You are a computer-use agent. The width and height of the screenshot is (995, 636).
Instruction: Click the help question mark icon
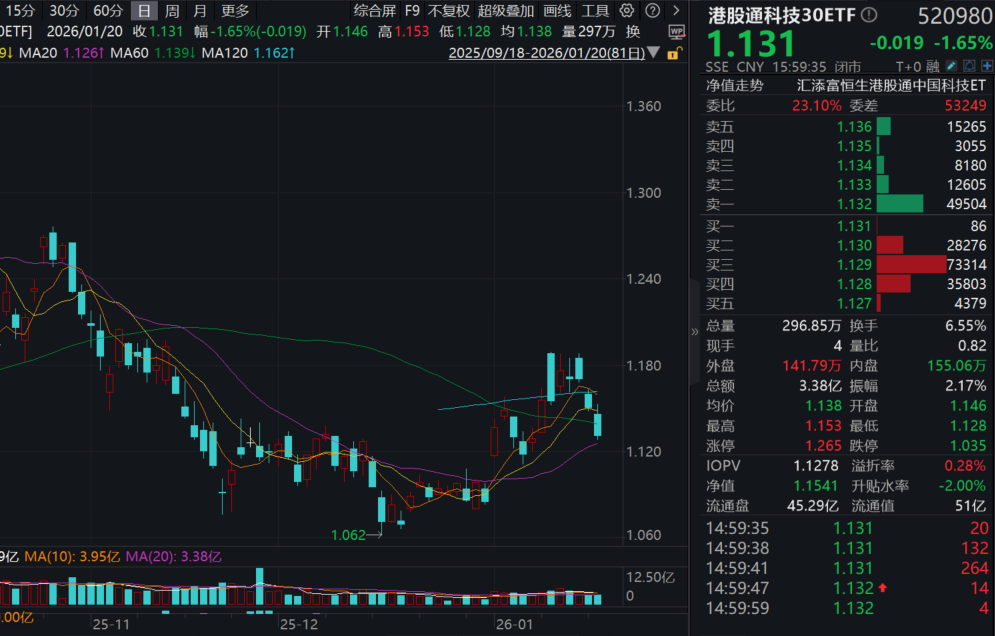coord(652,10)
